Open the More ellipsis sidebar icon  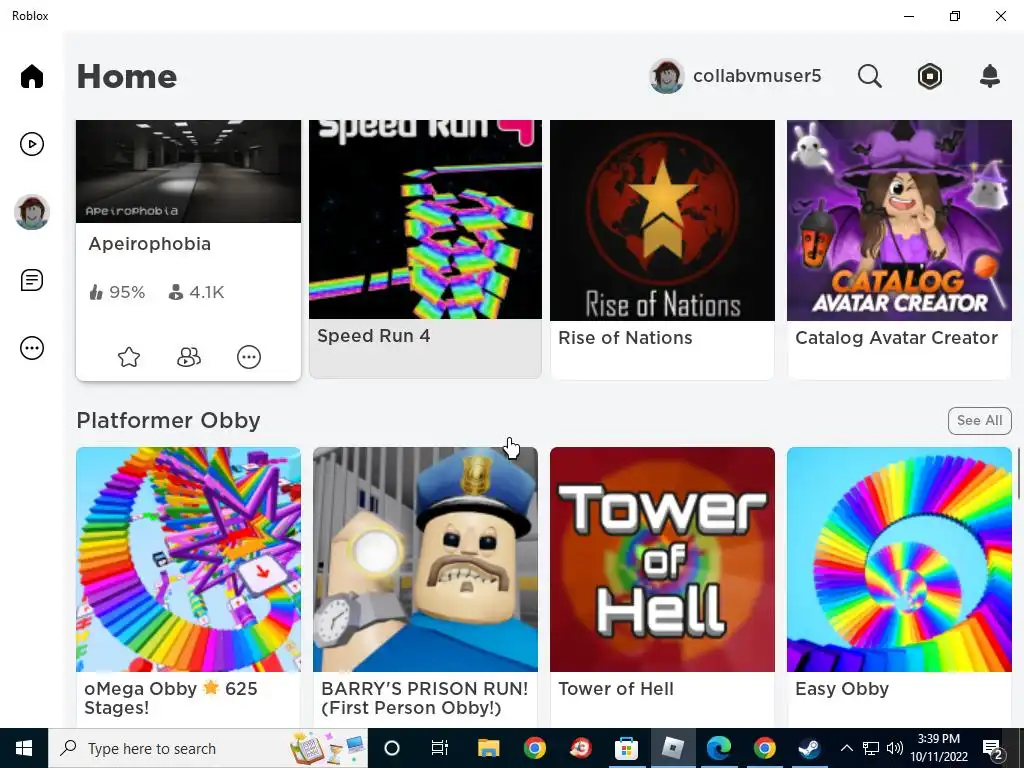coord(31,348)
